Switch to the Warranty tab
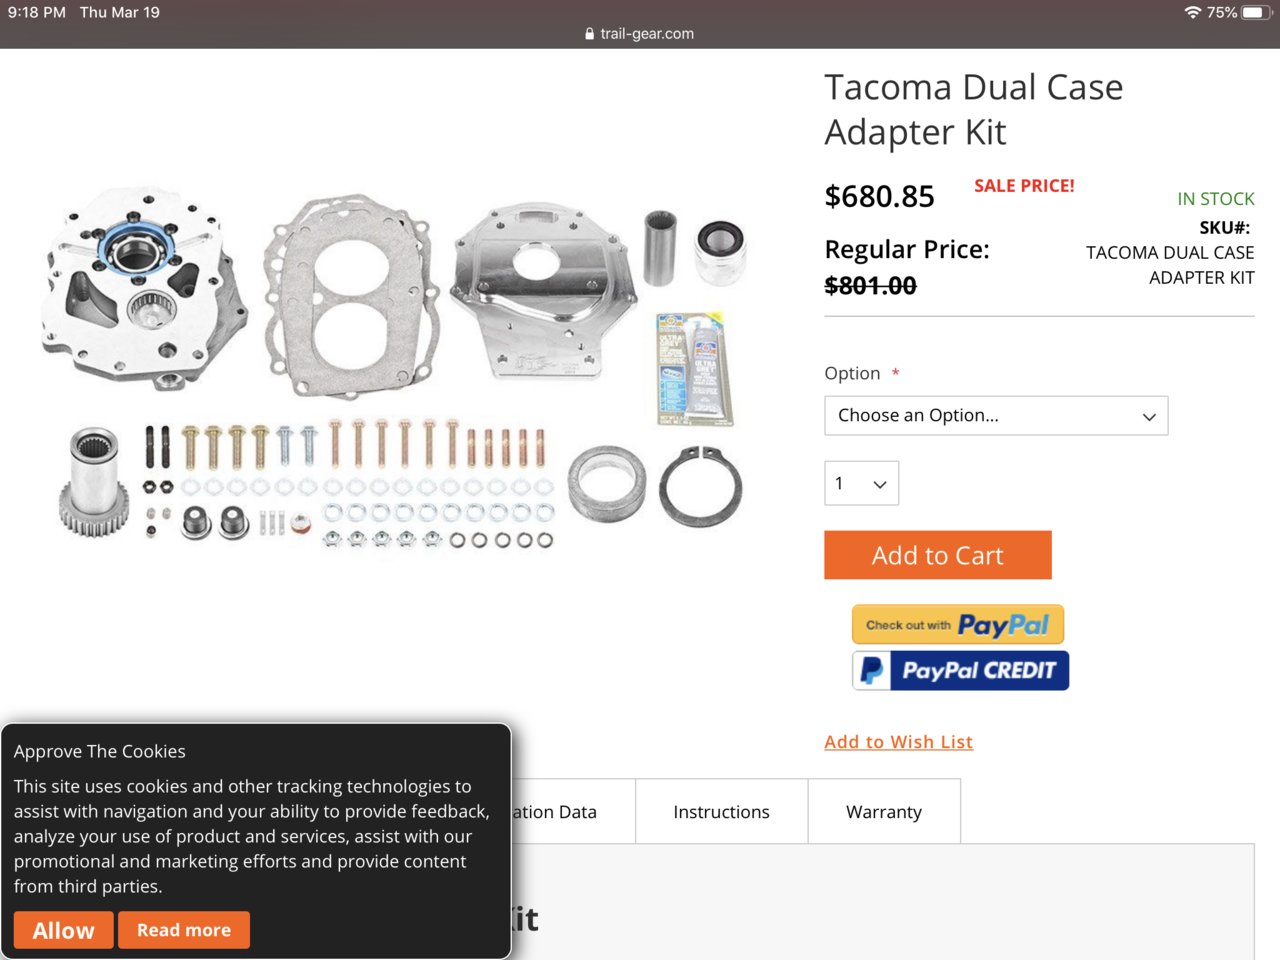Viewport: 1280px width, 960px height. [x=884, y=811]
